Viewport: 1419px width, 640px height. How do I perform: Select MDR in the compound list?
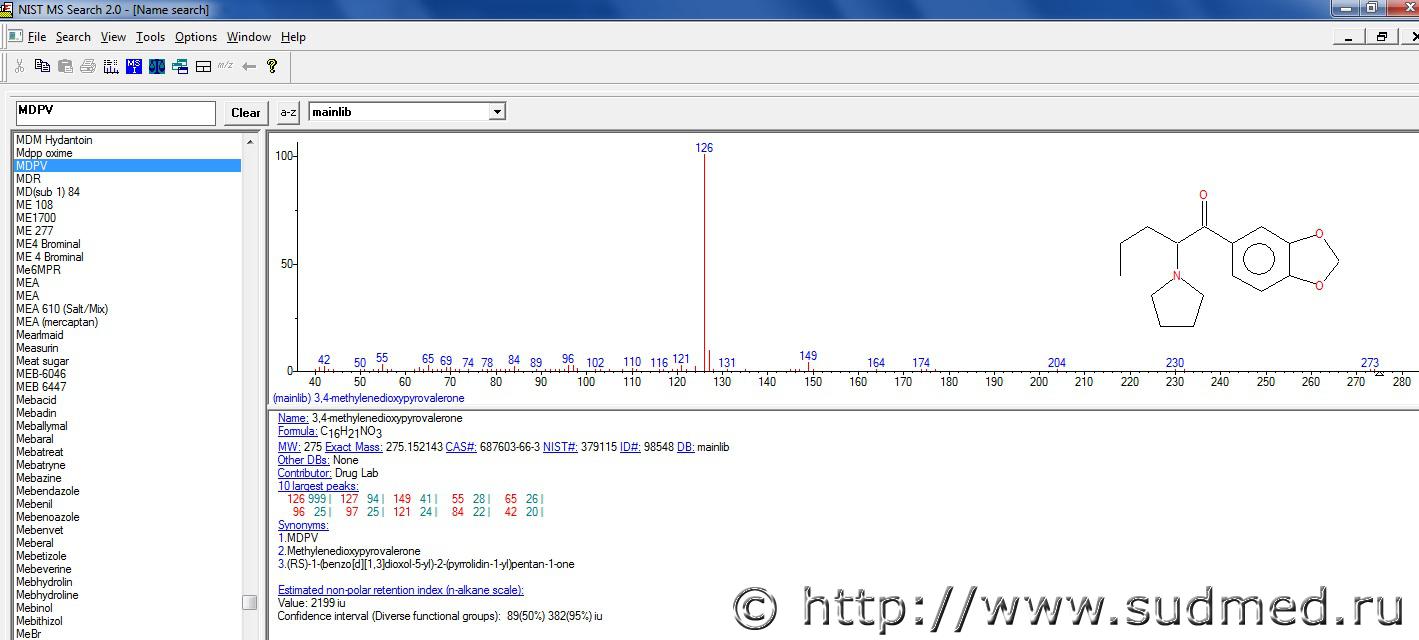(x=28, y=179)
